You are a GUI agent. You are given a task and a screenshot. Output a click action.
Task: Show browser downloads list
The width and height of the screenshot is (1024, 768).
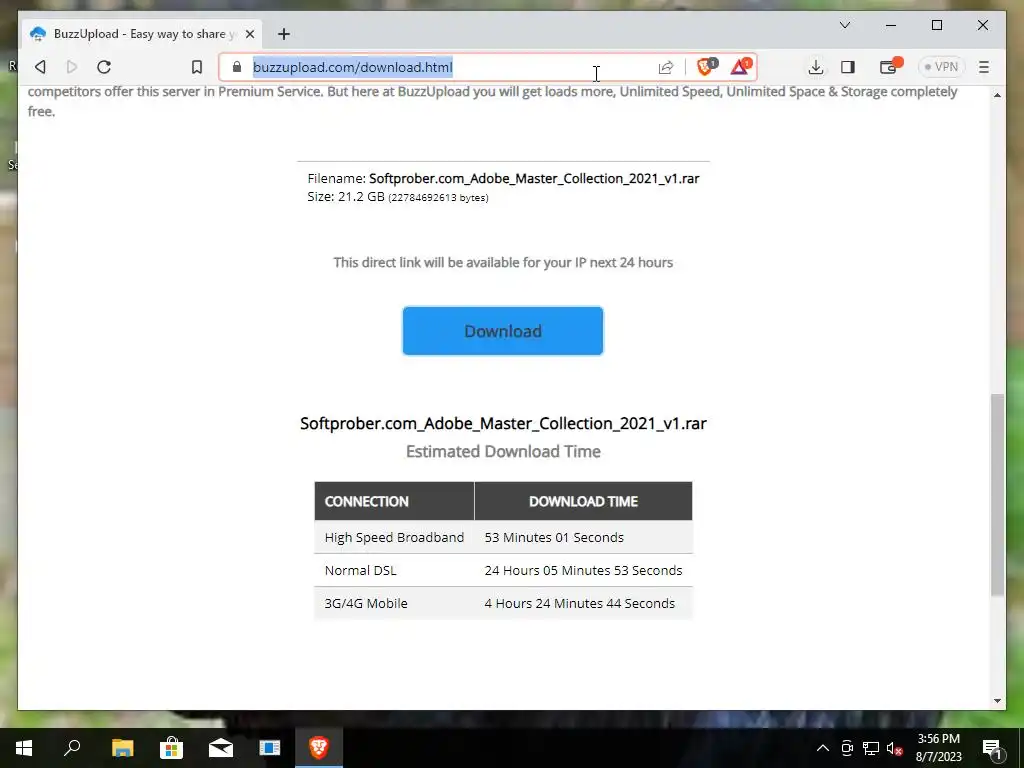(815, 67)
